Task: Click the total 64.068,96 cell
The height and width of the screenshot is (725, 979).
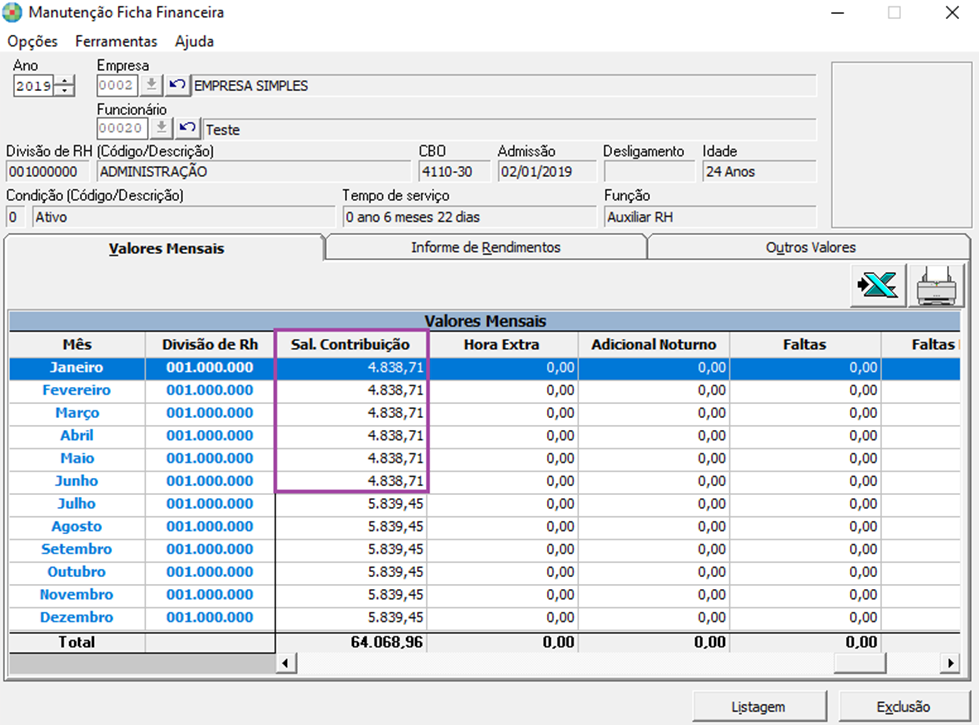Action: (351, 642)
